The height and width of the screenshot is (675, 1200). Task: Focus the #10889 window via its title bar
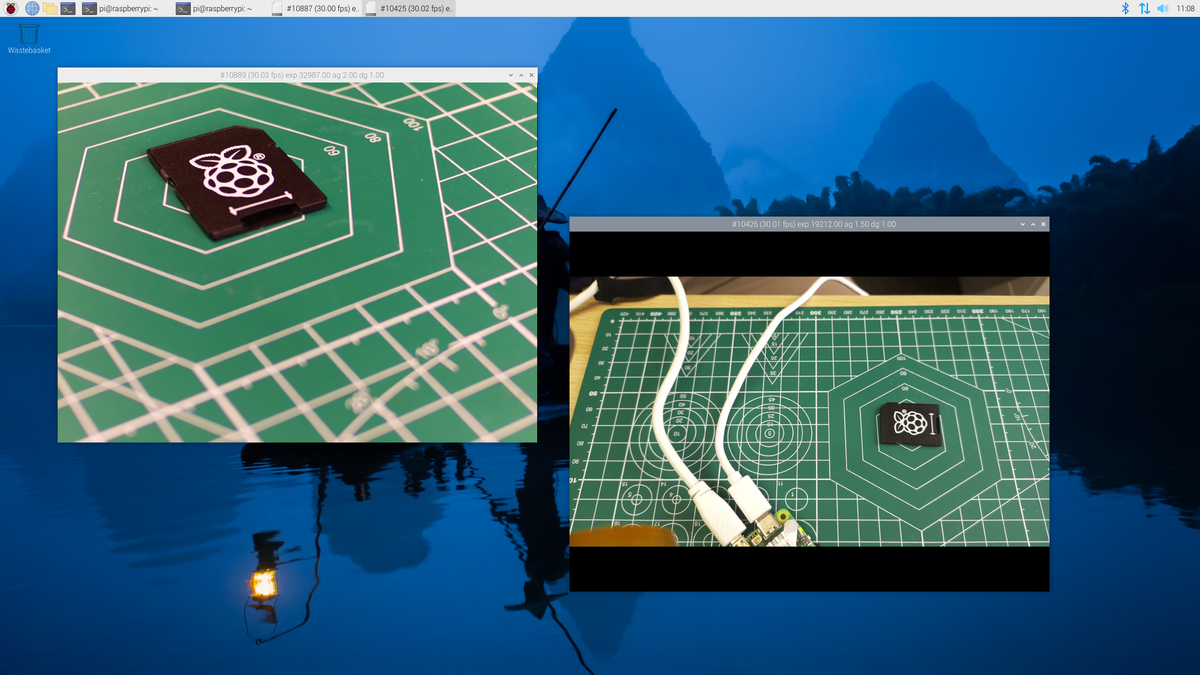click(x=297, y=74)
